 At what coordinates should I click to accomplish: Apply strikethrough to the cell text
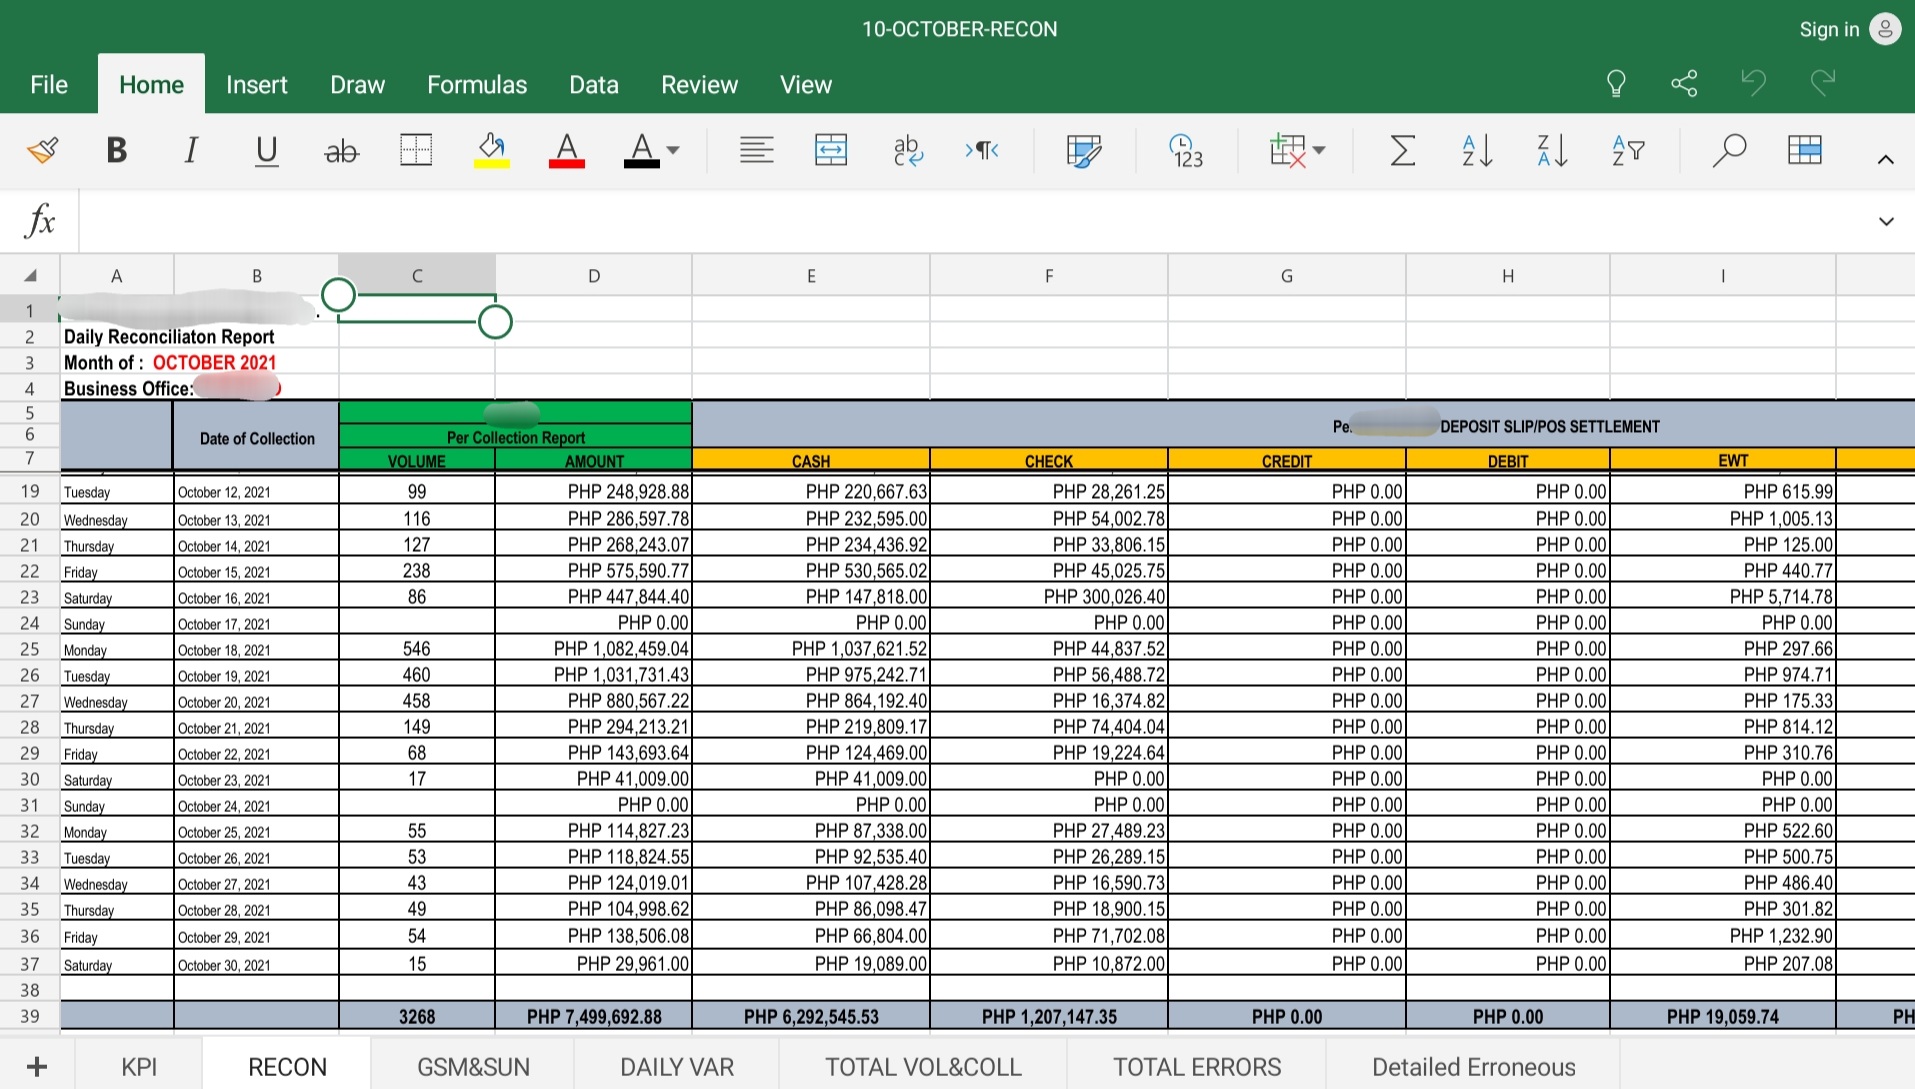[x=341, y=151]
